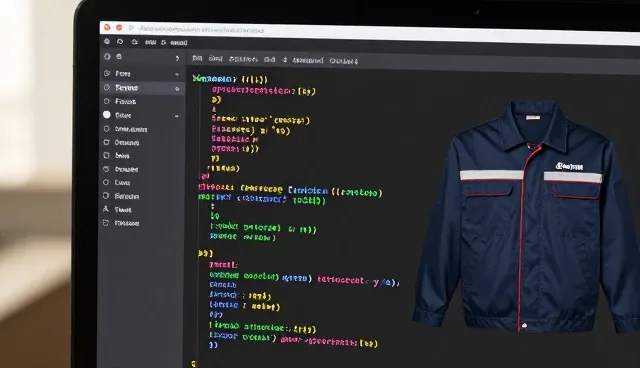Click the navy work jacket image

(526, 216)
